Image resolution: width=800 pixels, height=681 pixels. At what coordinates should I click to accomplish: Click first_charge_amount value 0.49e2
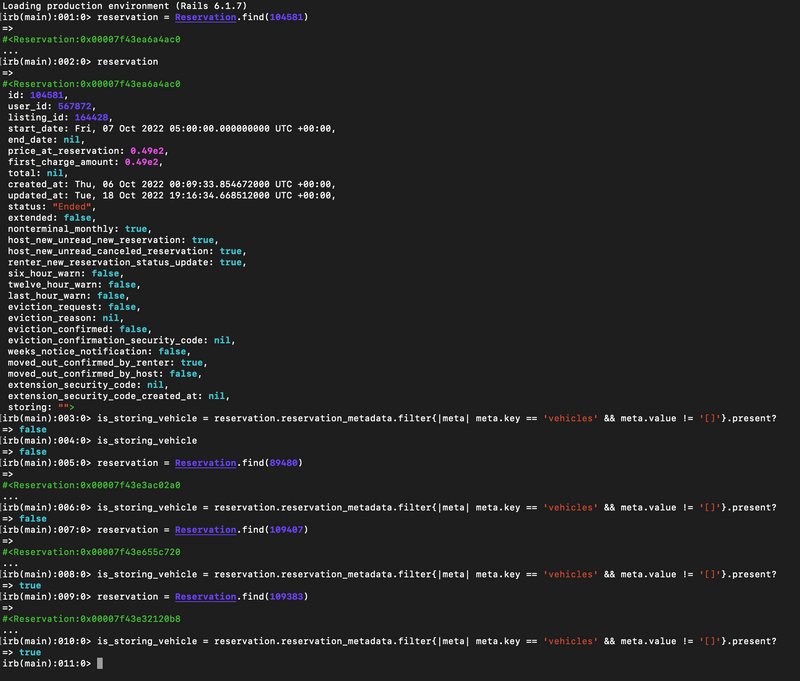coord(141,162)
